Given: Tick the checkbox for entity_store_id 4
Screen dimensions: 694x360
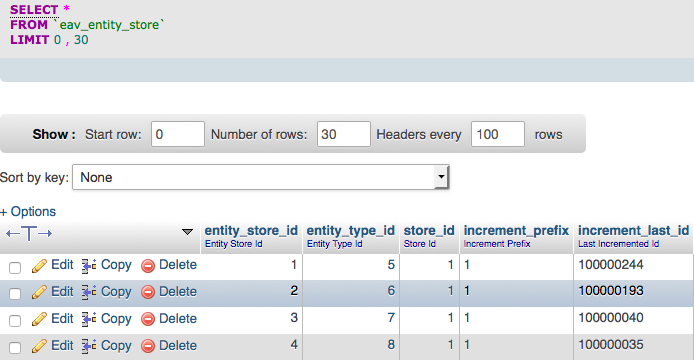Looking at the screenshot, I should pos(15,348).
